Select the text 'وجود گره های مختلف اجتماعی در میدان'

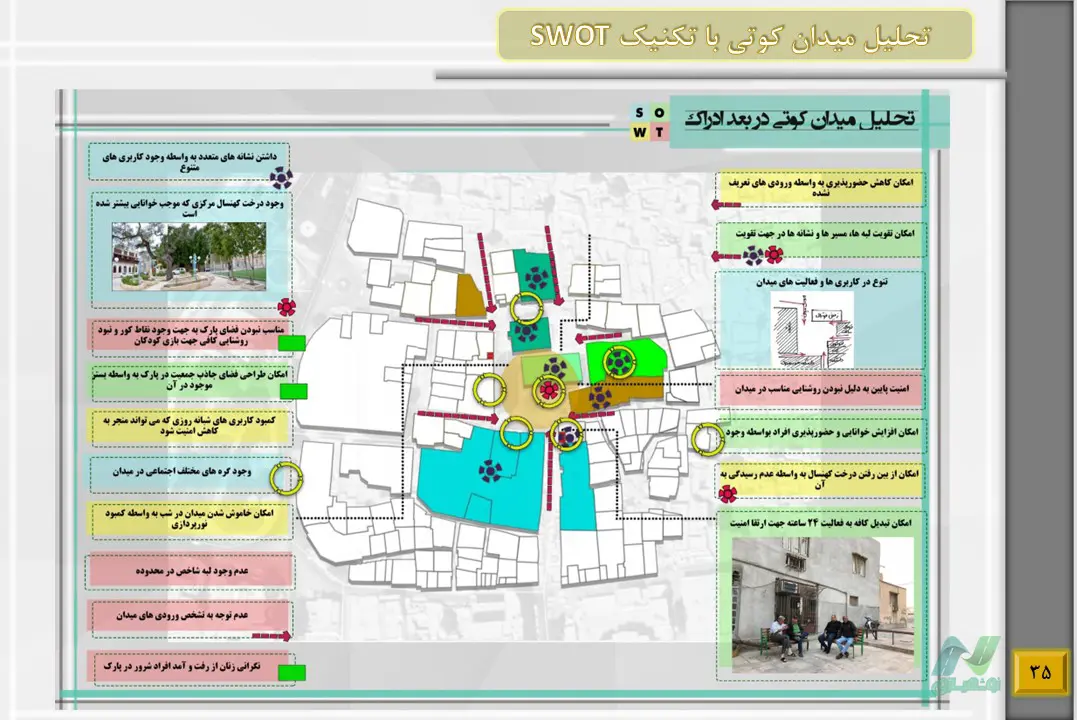(x=182, y=471)
